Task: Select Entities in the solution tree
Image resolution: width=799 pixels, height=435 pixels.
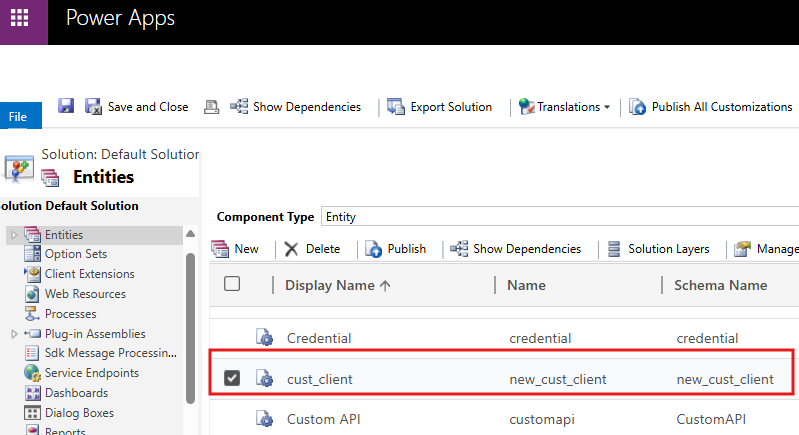Action: click(x=64, y=235)
